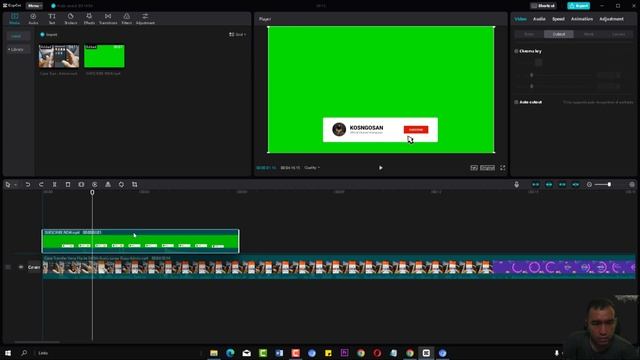Click the Undo icon in timeline toolbar
Image resolution: width=640 pixels, height=360 pixels.
coord(28,184)
